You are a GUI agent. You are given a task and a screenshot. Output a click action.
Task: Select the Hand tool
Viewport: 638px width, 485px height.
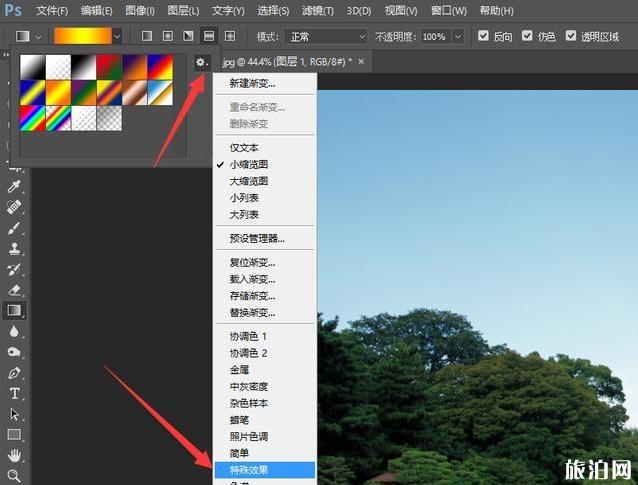click(15, 456)
